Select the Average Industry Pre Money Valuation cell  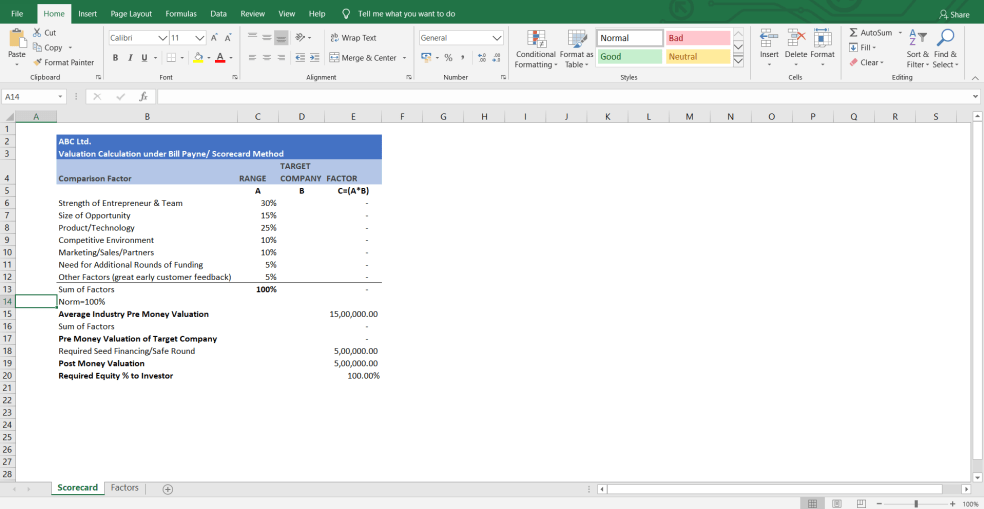133,314
